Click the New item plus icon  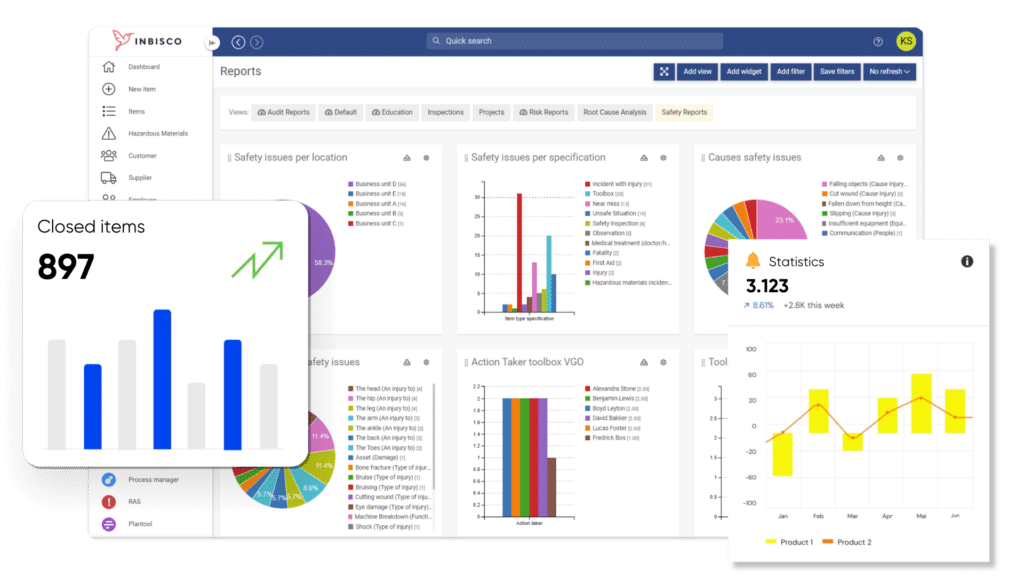coord(108,89)
